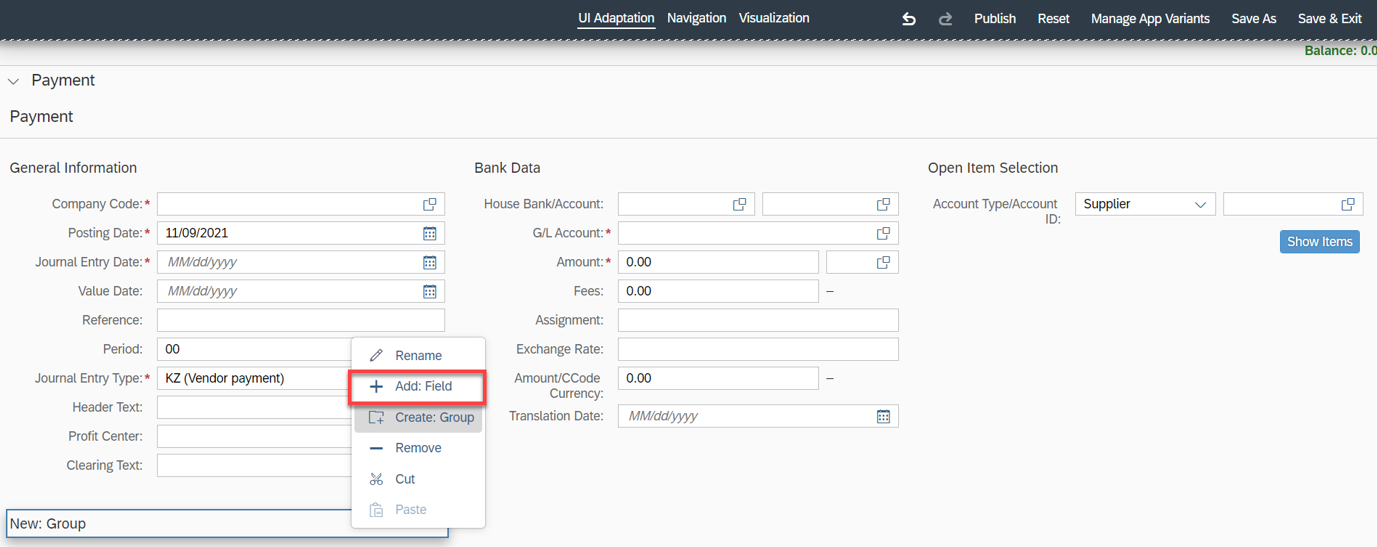Open Amount currency value help icon
The height and width of the screenshot is (547, 1377).
pyautogui.click(x=883, y=262)
